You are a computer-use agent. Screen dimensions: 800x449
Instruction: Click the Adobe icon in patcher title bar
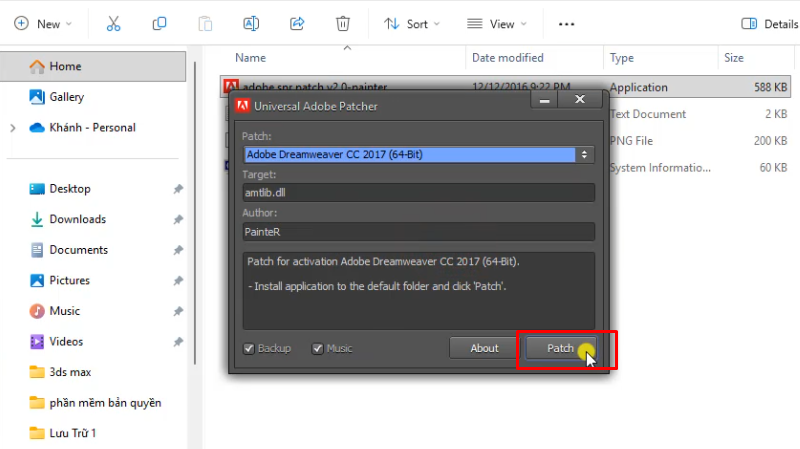click(242, 106)
